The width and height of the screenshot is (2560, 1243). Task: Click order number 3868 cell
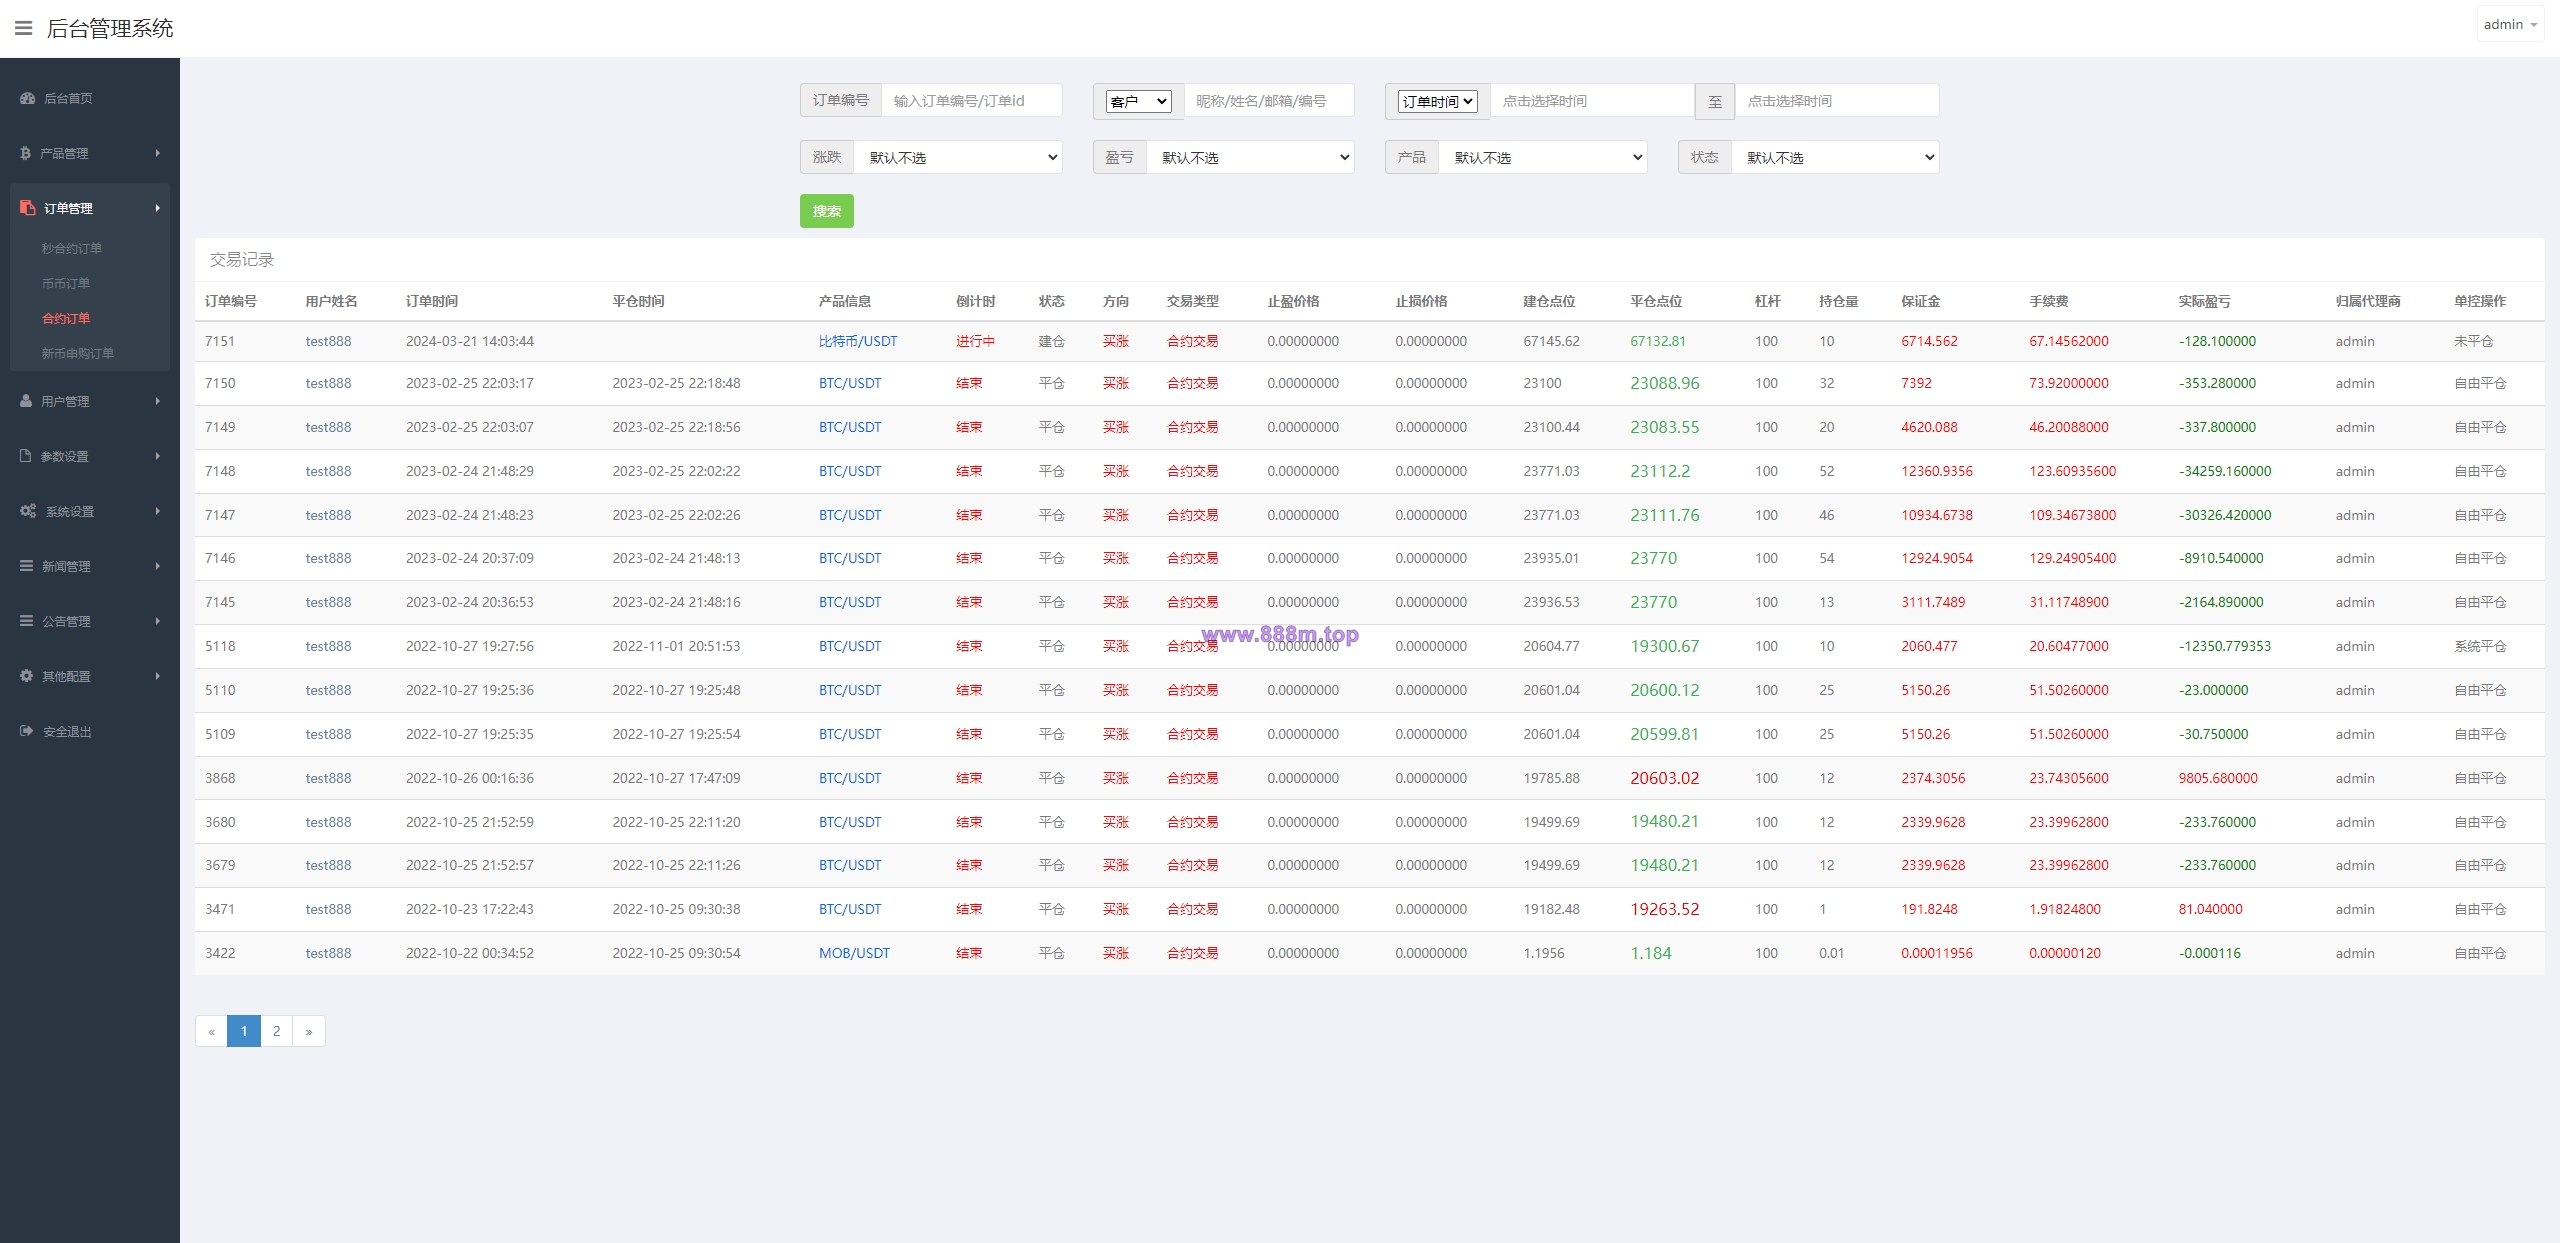coord(220,778)
